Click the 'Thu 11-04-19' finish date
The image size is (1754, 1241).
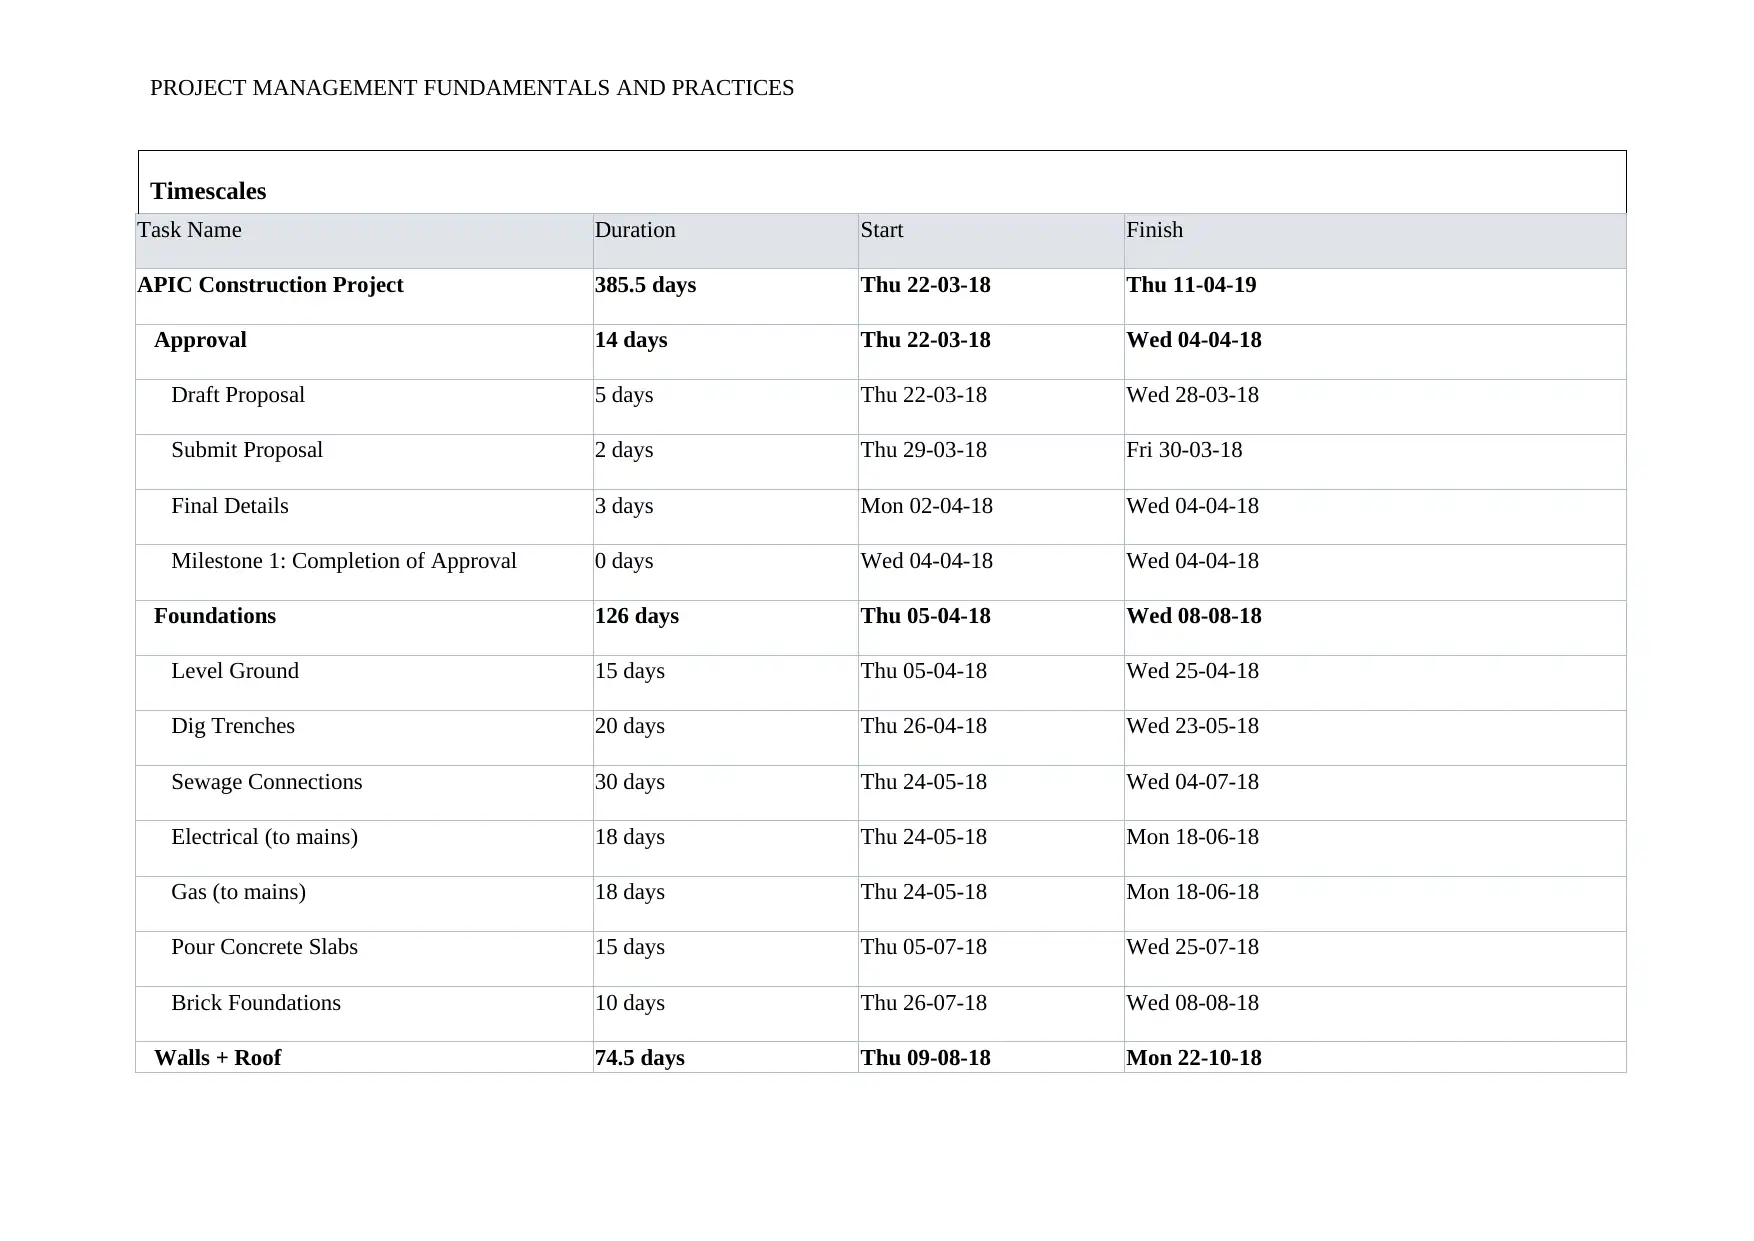coord(1191,285)
